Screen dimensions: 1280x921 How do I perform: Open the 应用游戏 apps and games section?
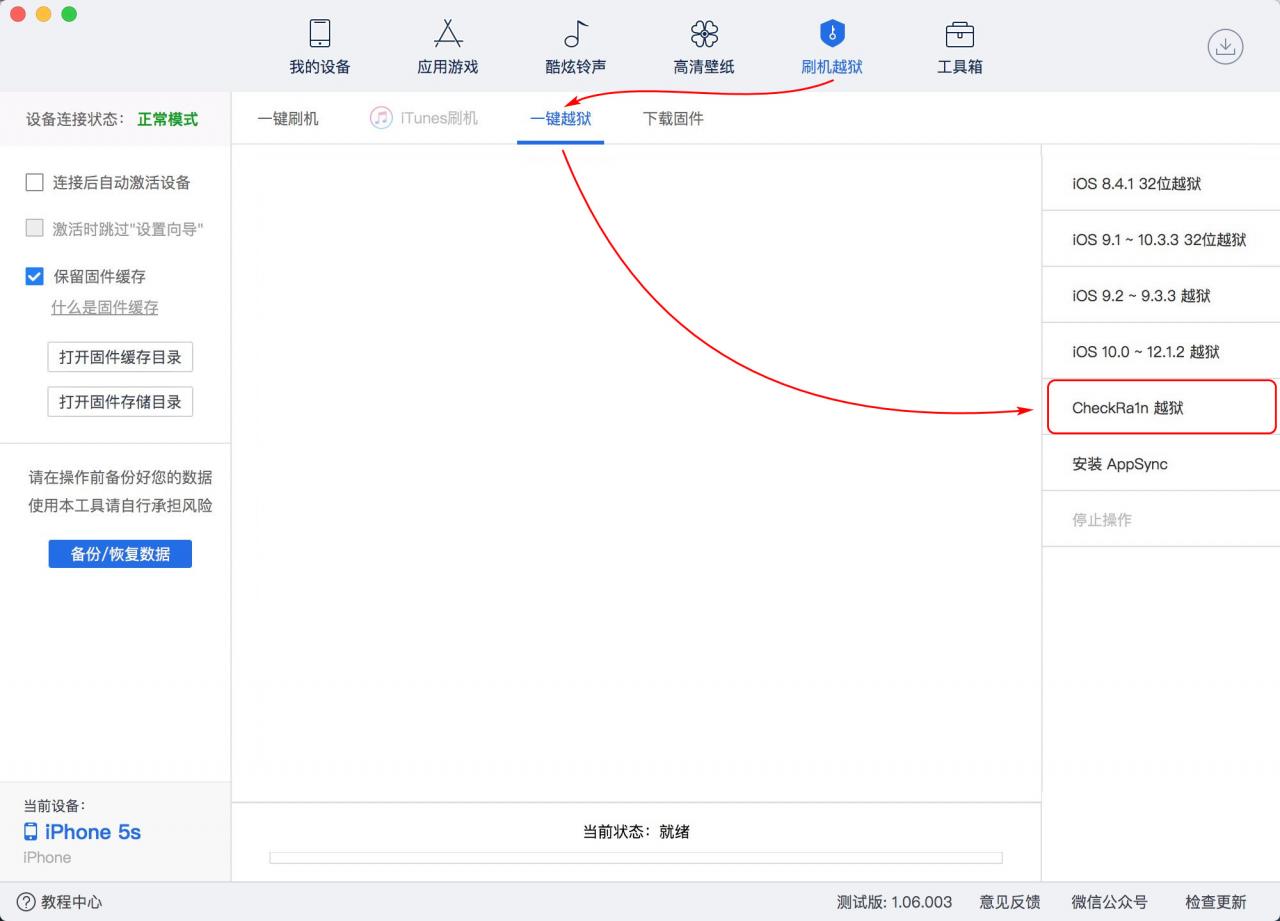click(x=447, y=47)
